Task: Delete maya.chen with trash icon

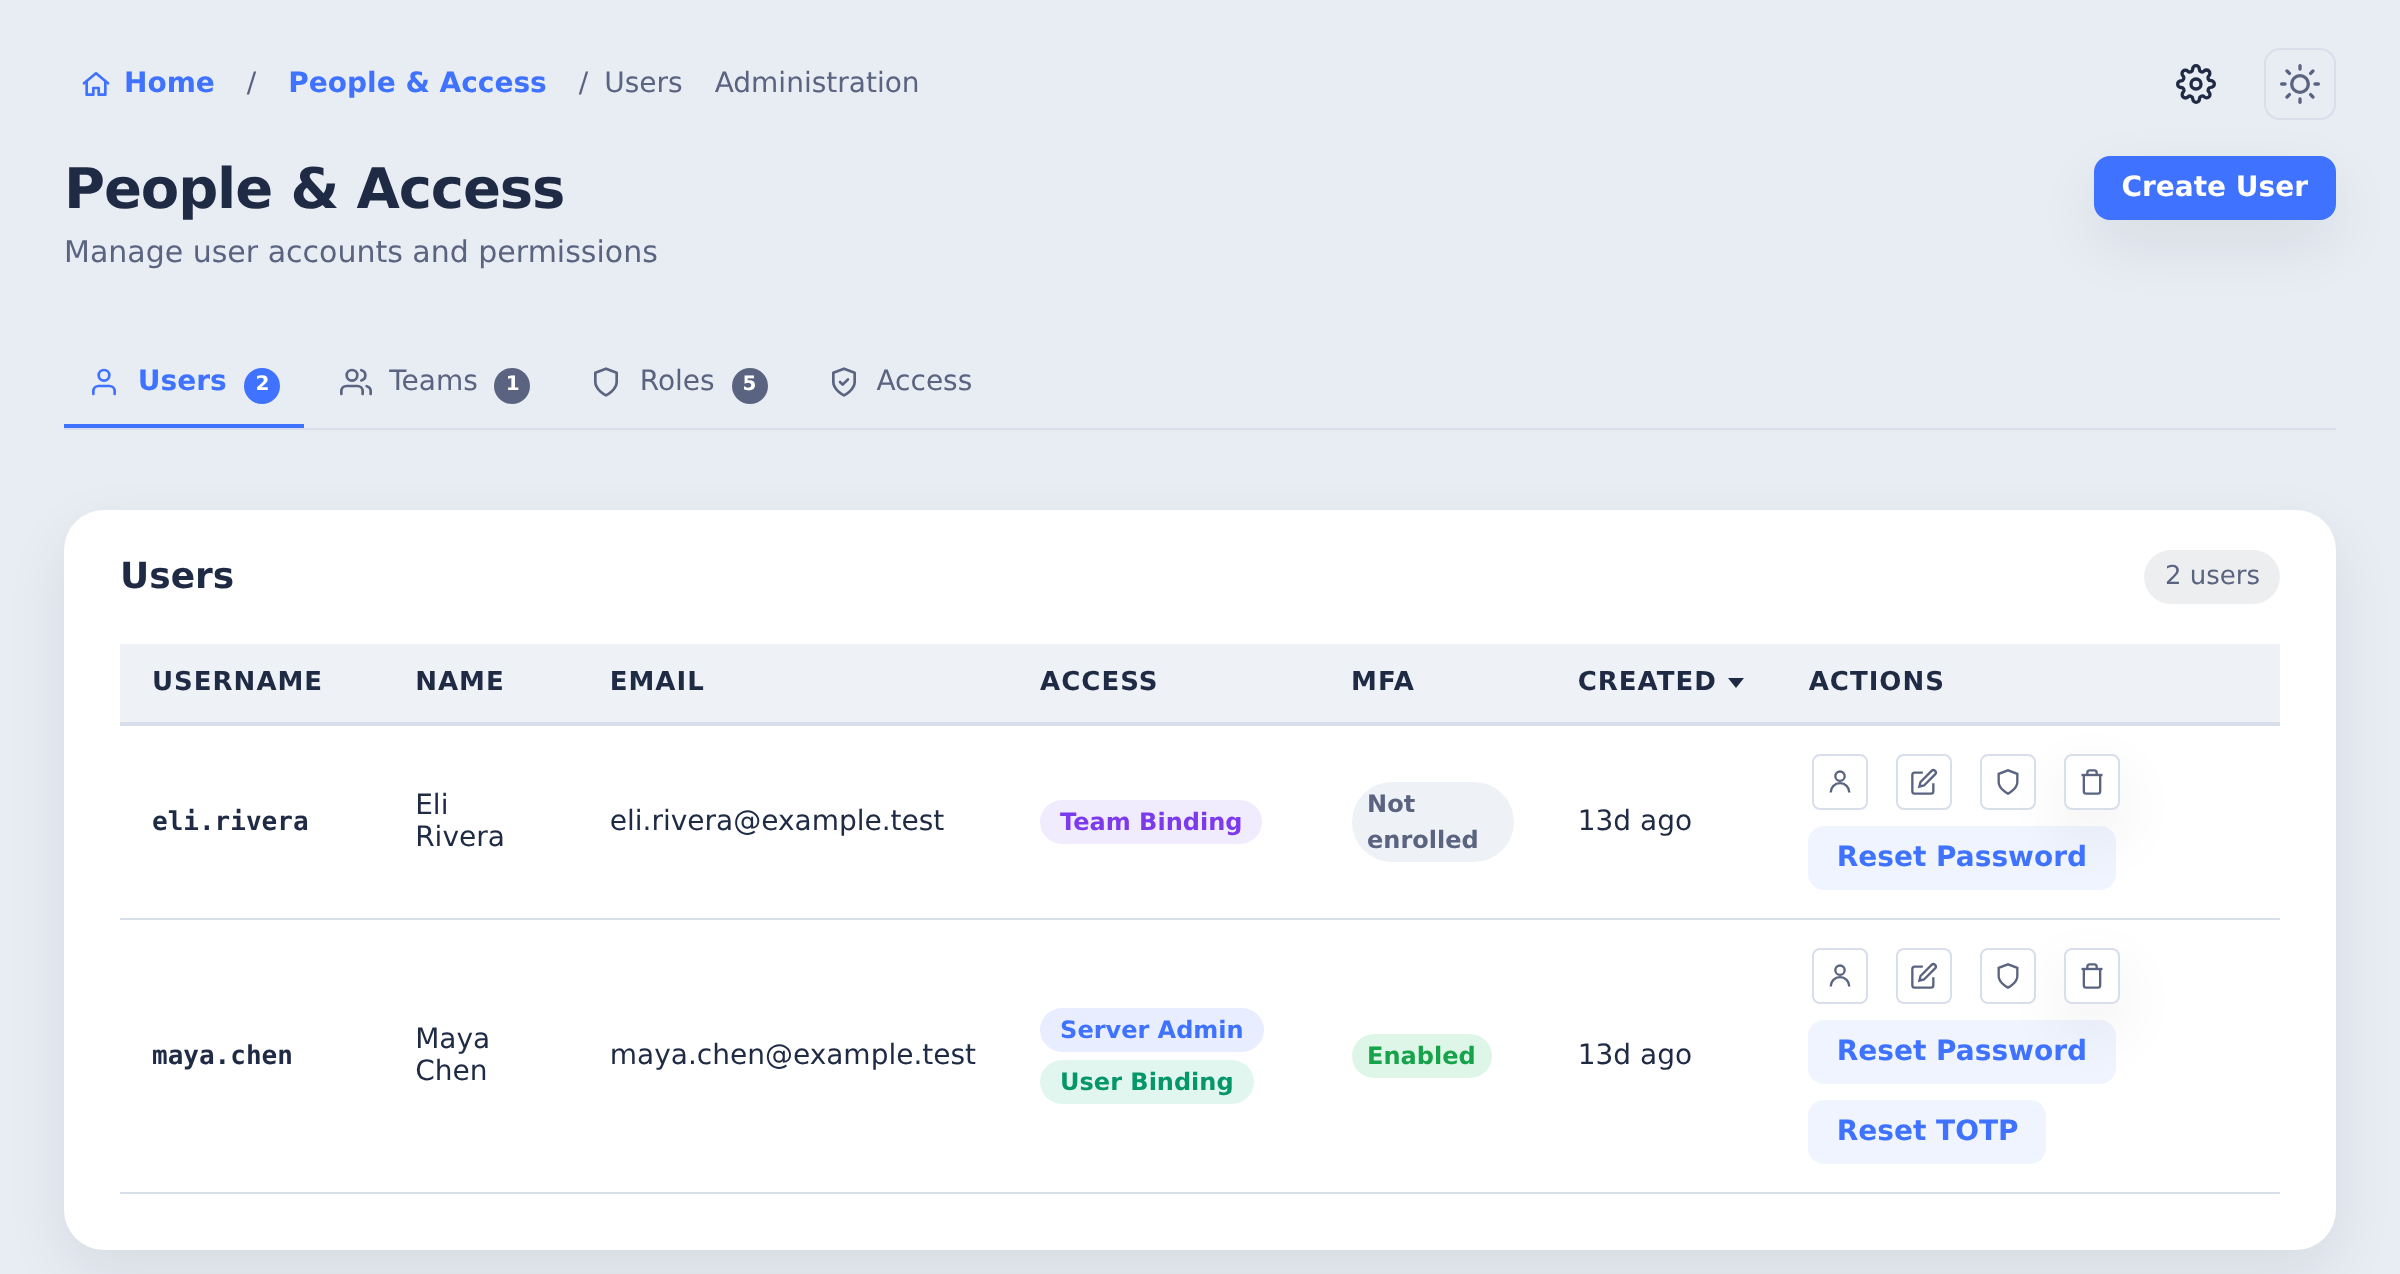Action: (2092, 976)
